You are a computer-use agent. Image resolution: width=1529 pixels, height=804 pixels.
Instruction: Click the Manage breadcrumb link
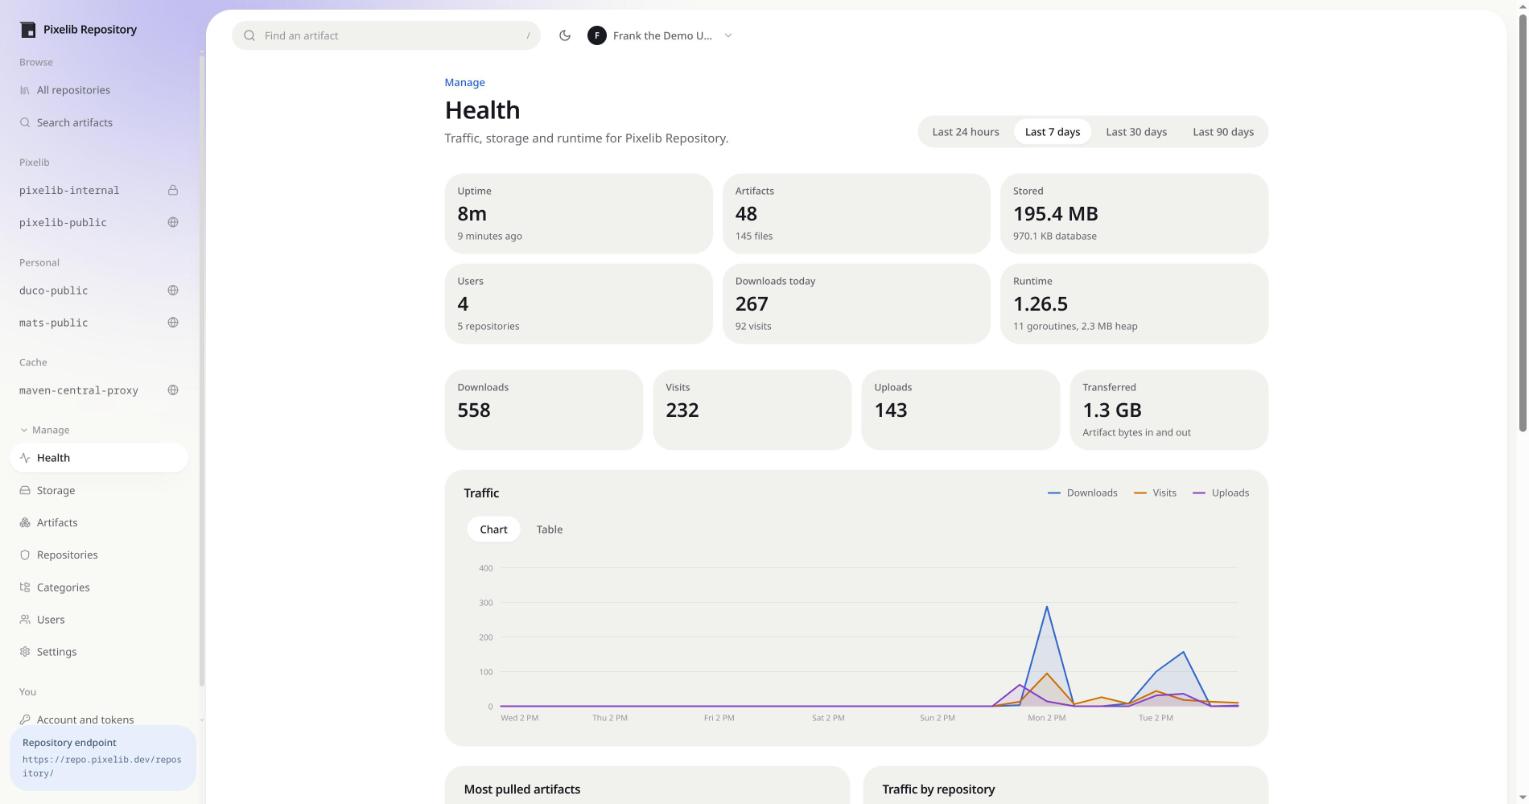pos(464,83)
